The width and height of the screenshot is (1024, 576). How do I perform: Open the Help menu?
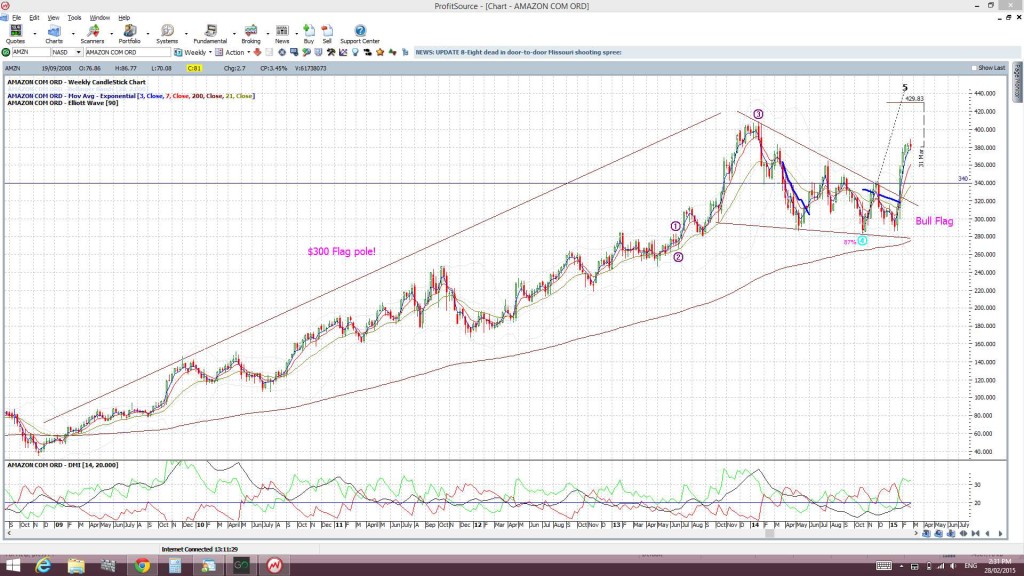[x=124, y=18]
